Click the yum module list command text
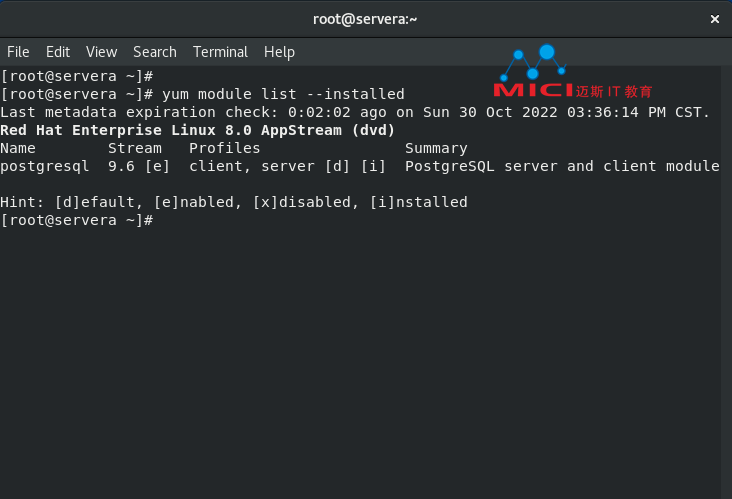 283,94
